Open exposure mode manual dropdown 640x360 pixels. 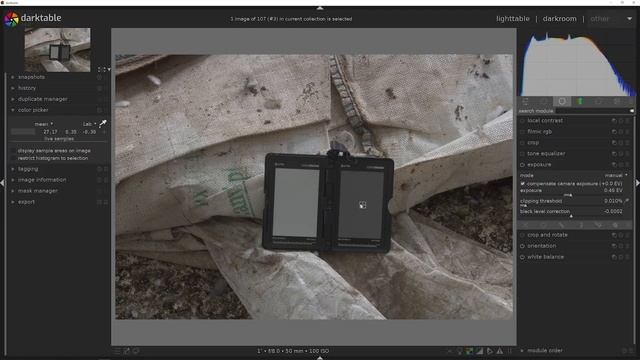point(616,176)
